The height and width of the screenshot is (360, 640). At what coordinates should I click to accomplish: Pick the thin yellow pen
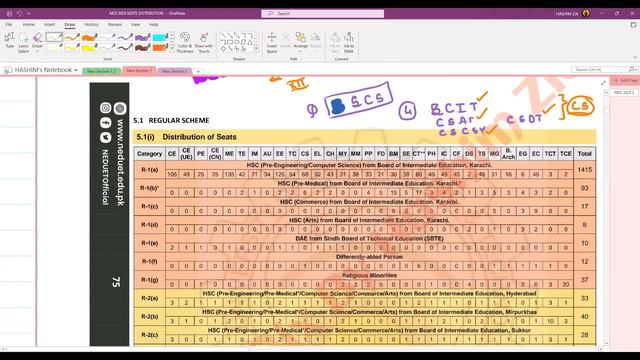[x=72, y=47]
